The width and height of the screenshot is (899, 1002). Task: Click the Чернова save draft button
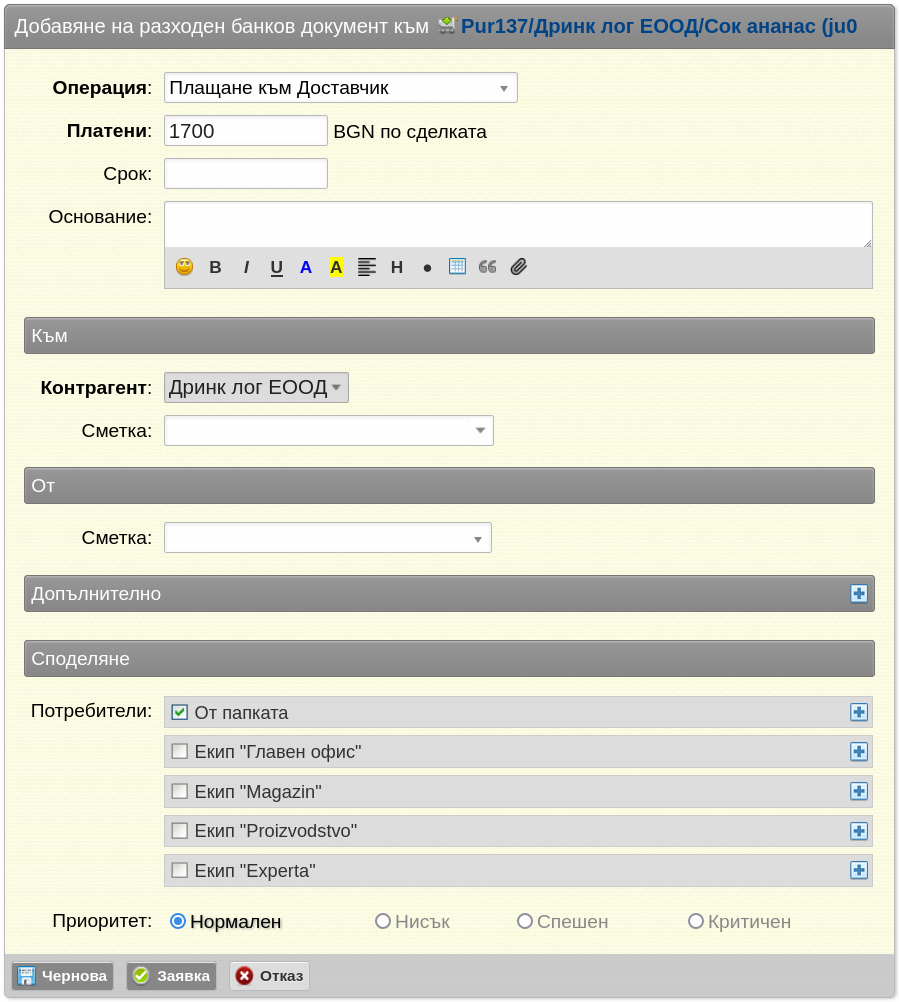coord(63,976)
